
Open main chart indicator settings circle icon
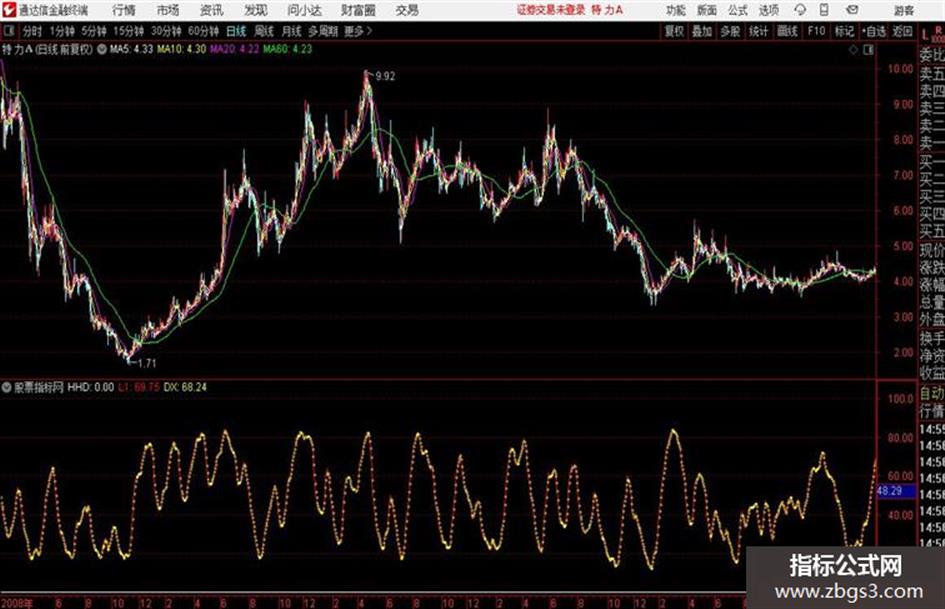102,49
